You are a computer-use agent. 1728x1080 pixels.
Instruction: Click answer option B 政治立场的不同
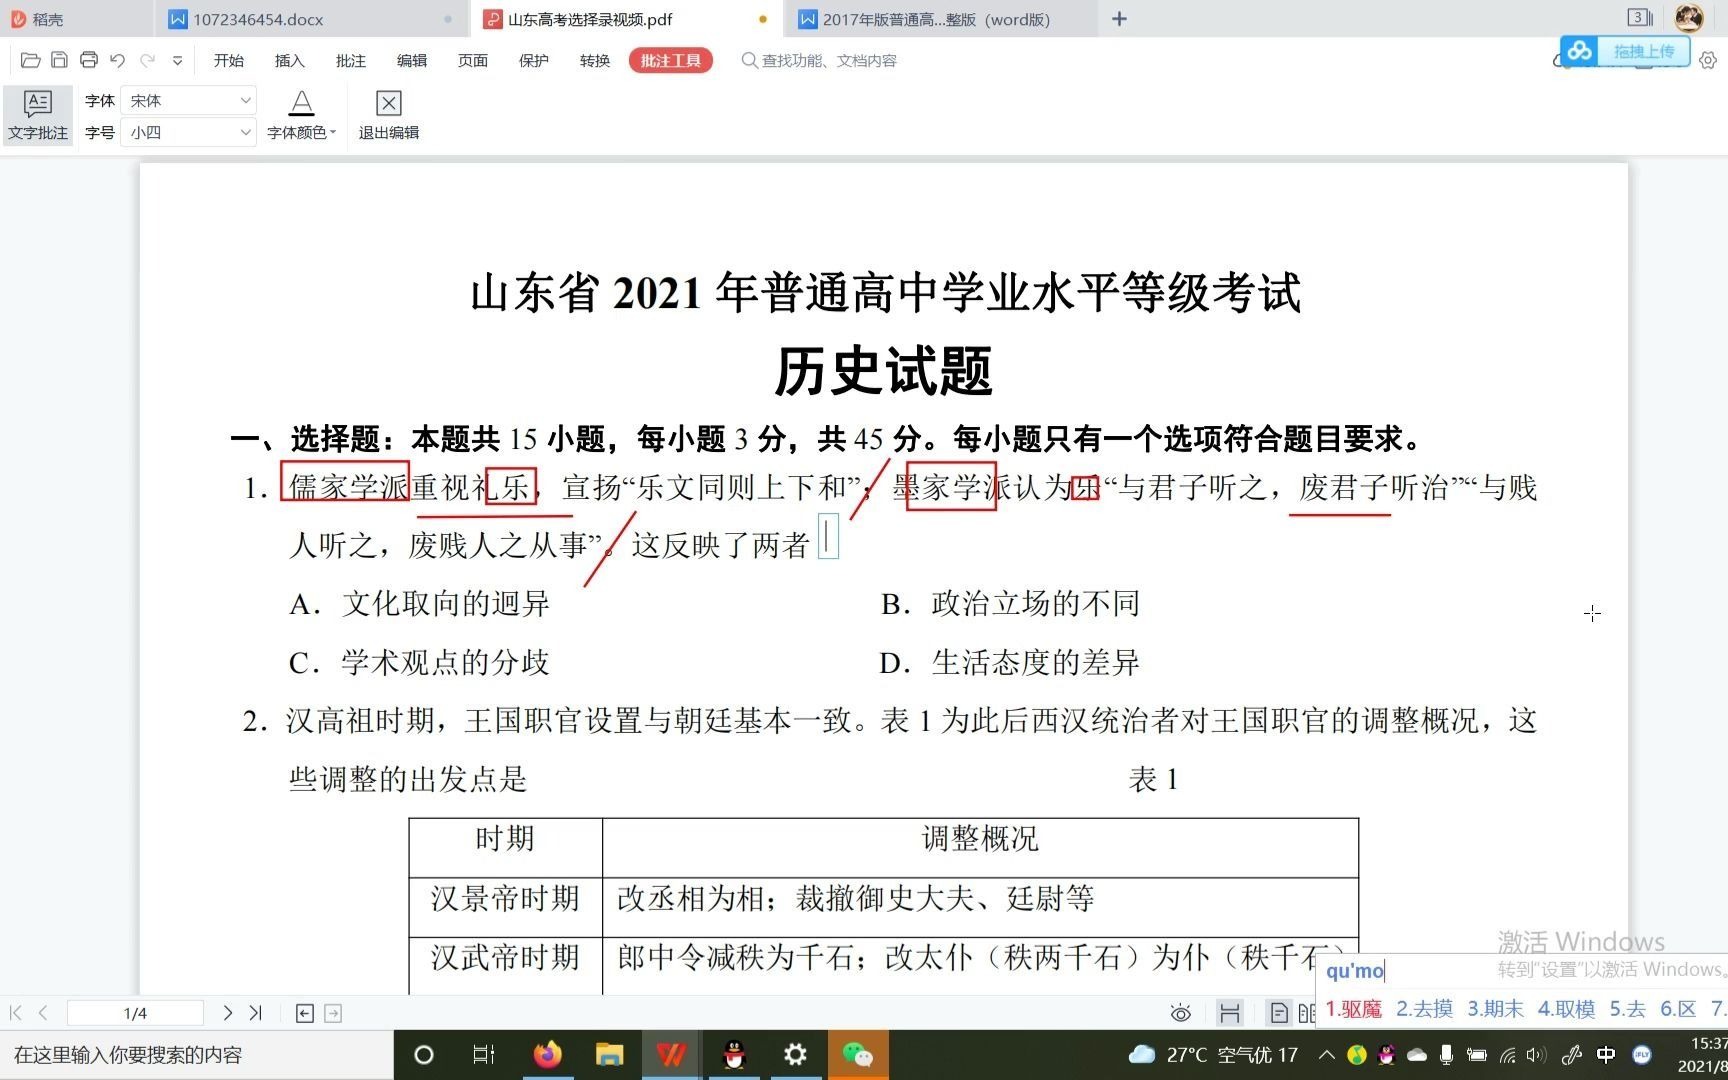(x=1010, y=603)
